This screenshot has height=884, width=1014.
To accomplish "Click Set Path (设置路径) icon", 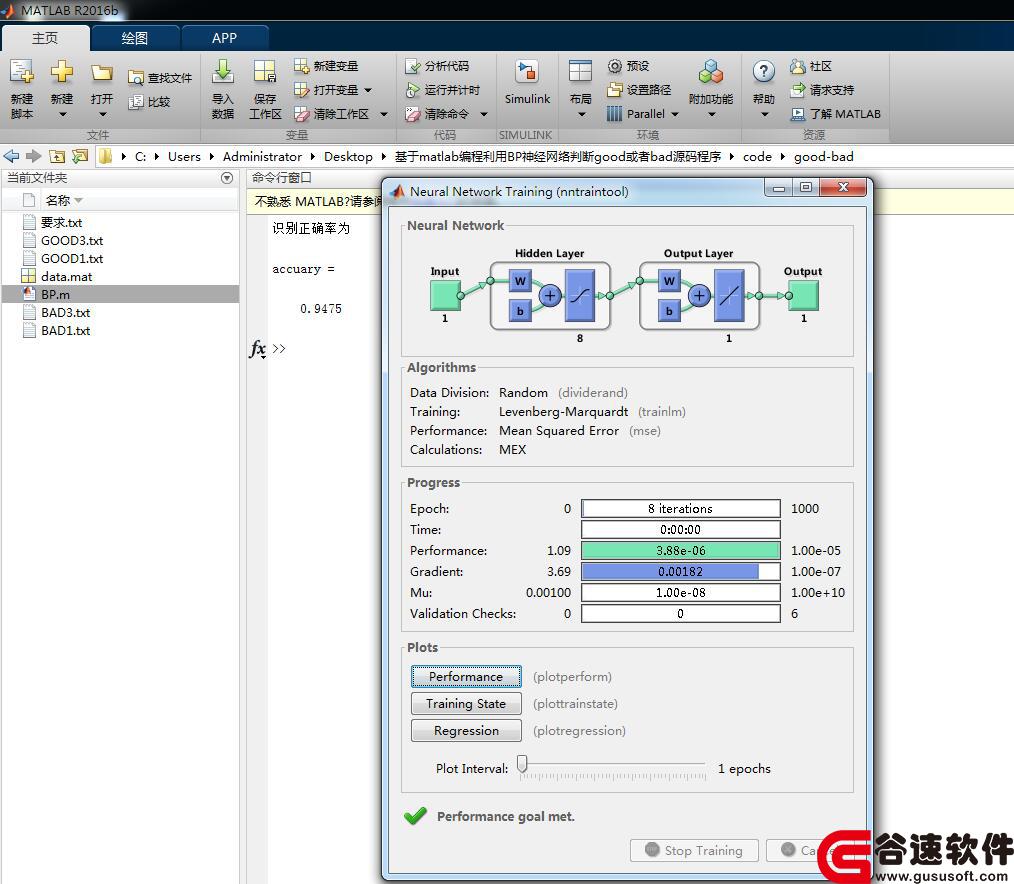I will (x=615, y=90).
